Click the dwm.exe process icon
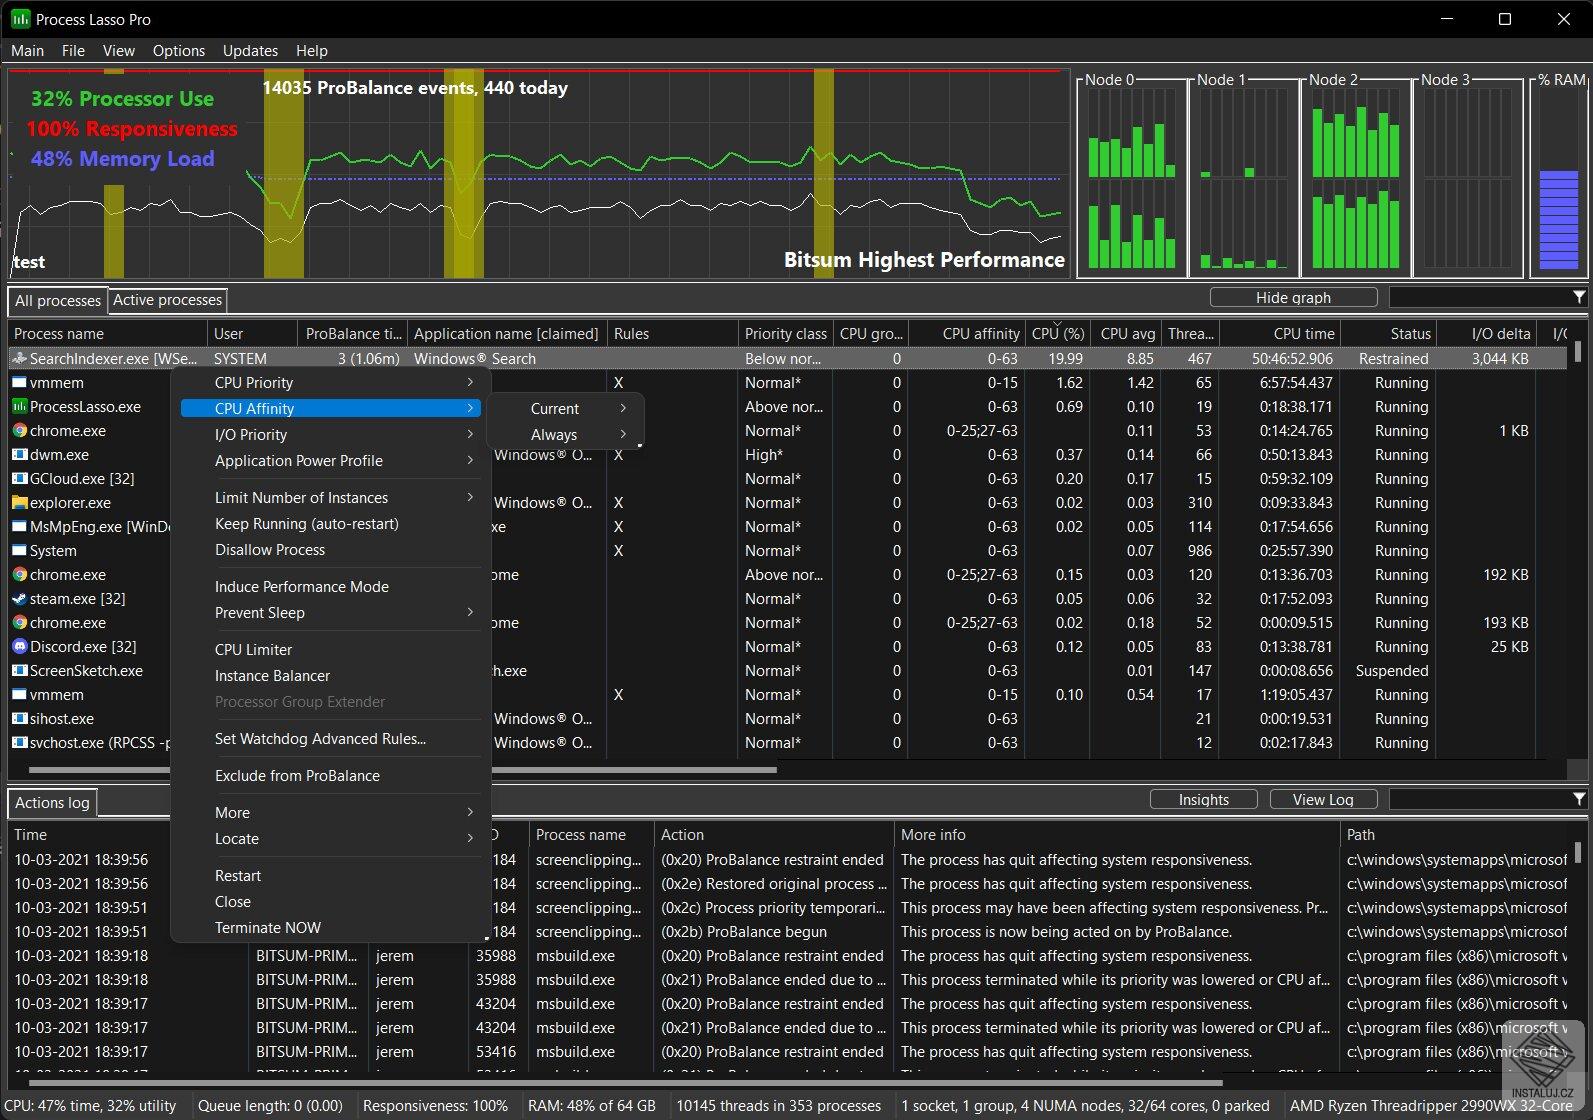This screenshot has width=1593, height=1120. pos(19,454)
